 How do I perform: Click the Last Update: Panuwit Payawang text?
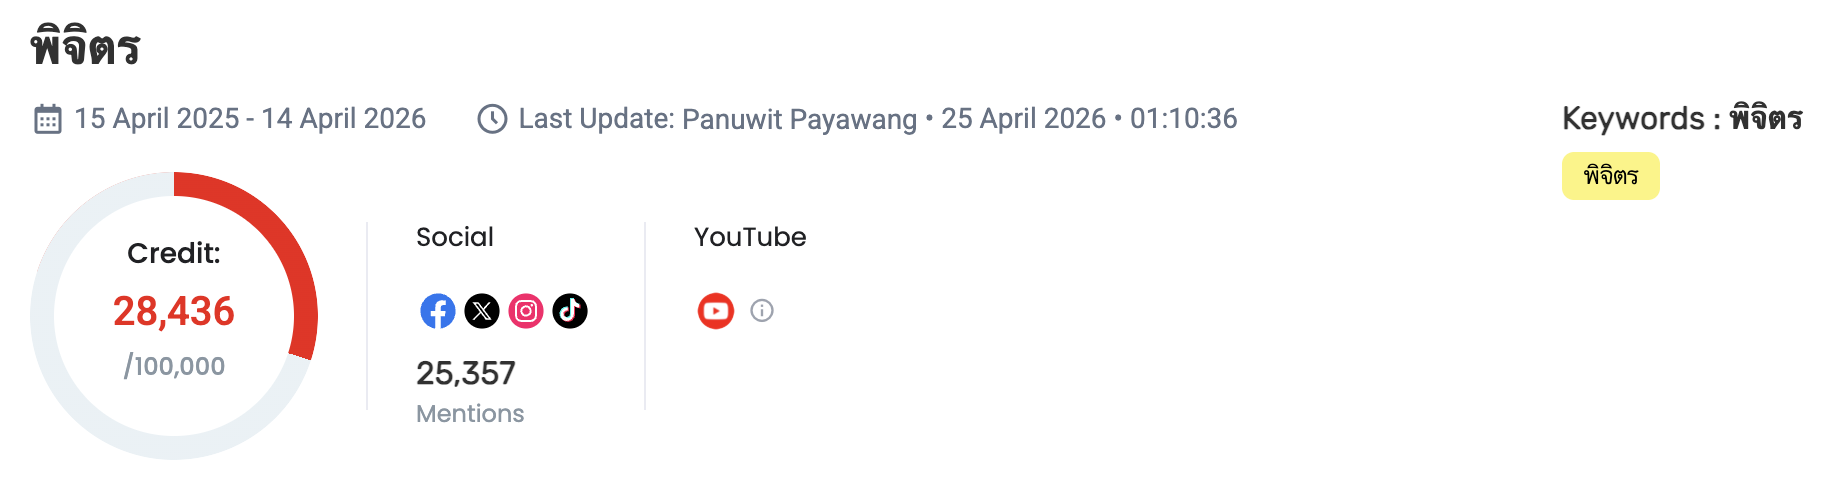pos(717,119)
